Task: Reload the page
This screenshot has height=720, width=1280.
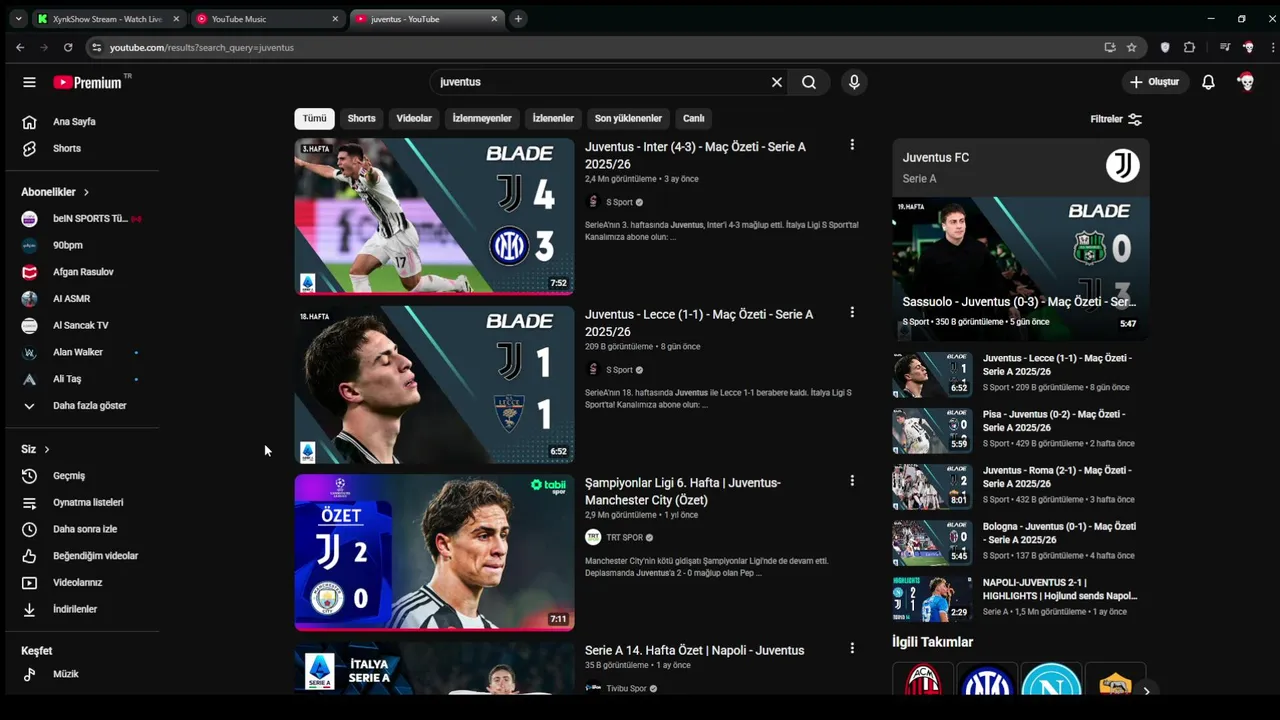Action: pos(68,47)
